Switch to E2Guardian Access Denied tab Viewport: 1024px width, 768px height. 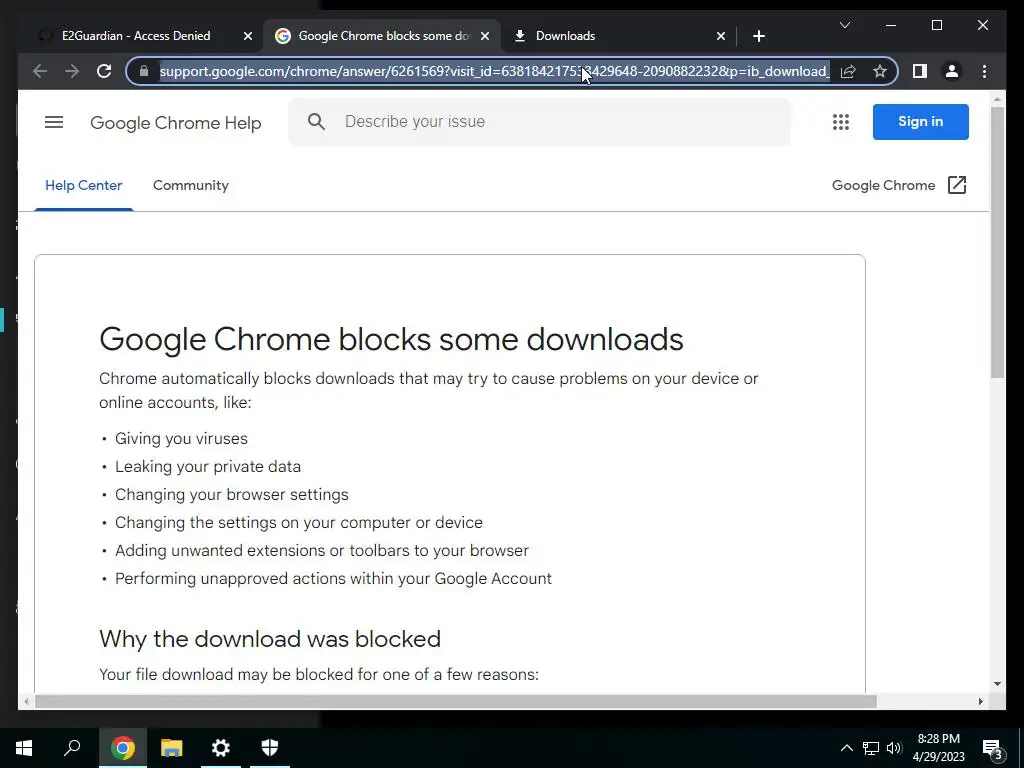(138, 36)
